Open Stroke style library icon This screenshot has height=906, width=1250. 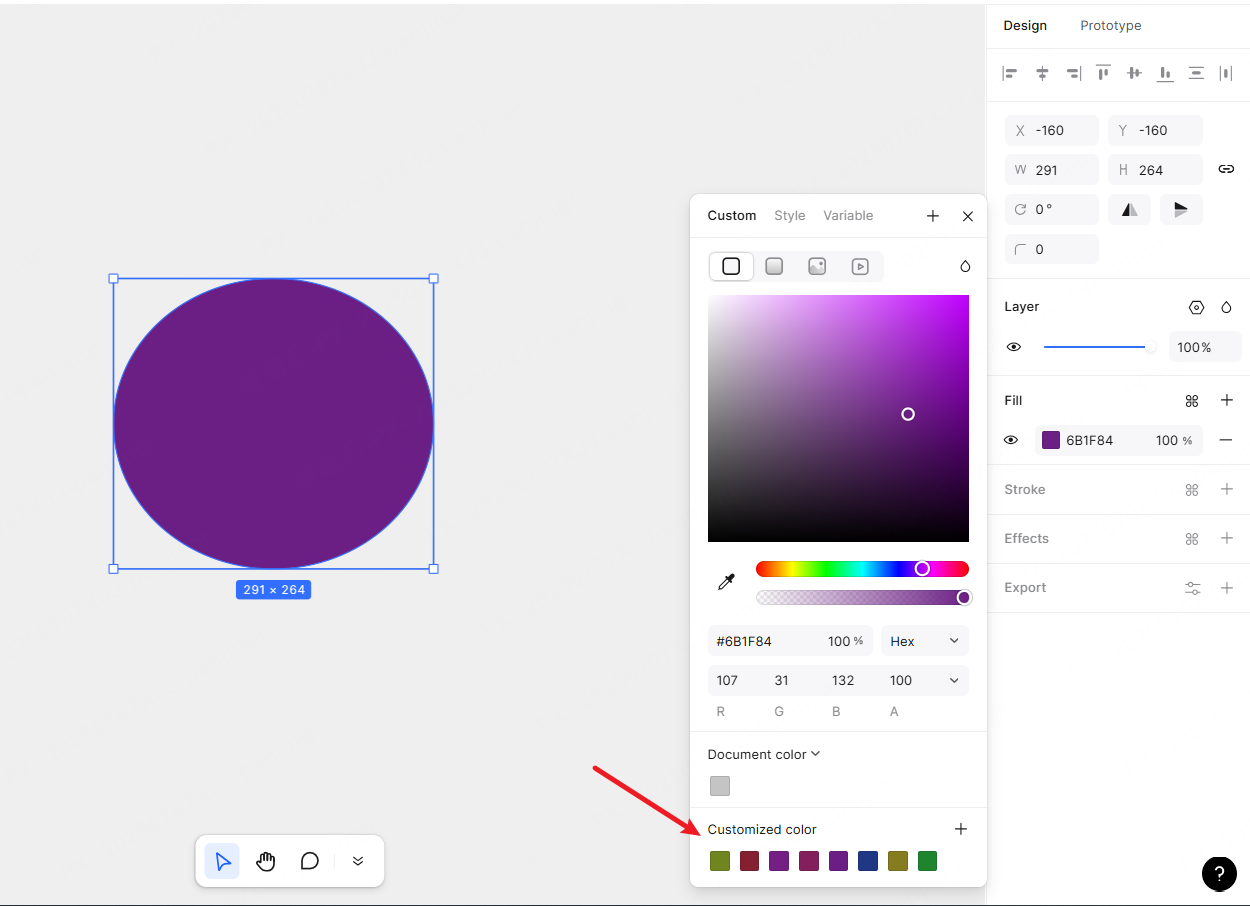1192,489
